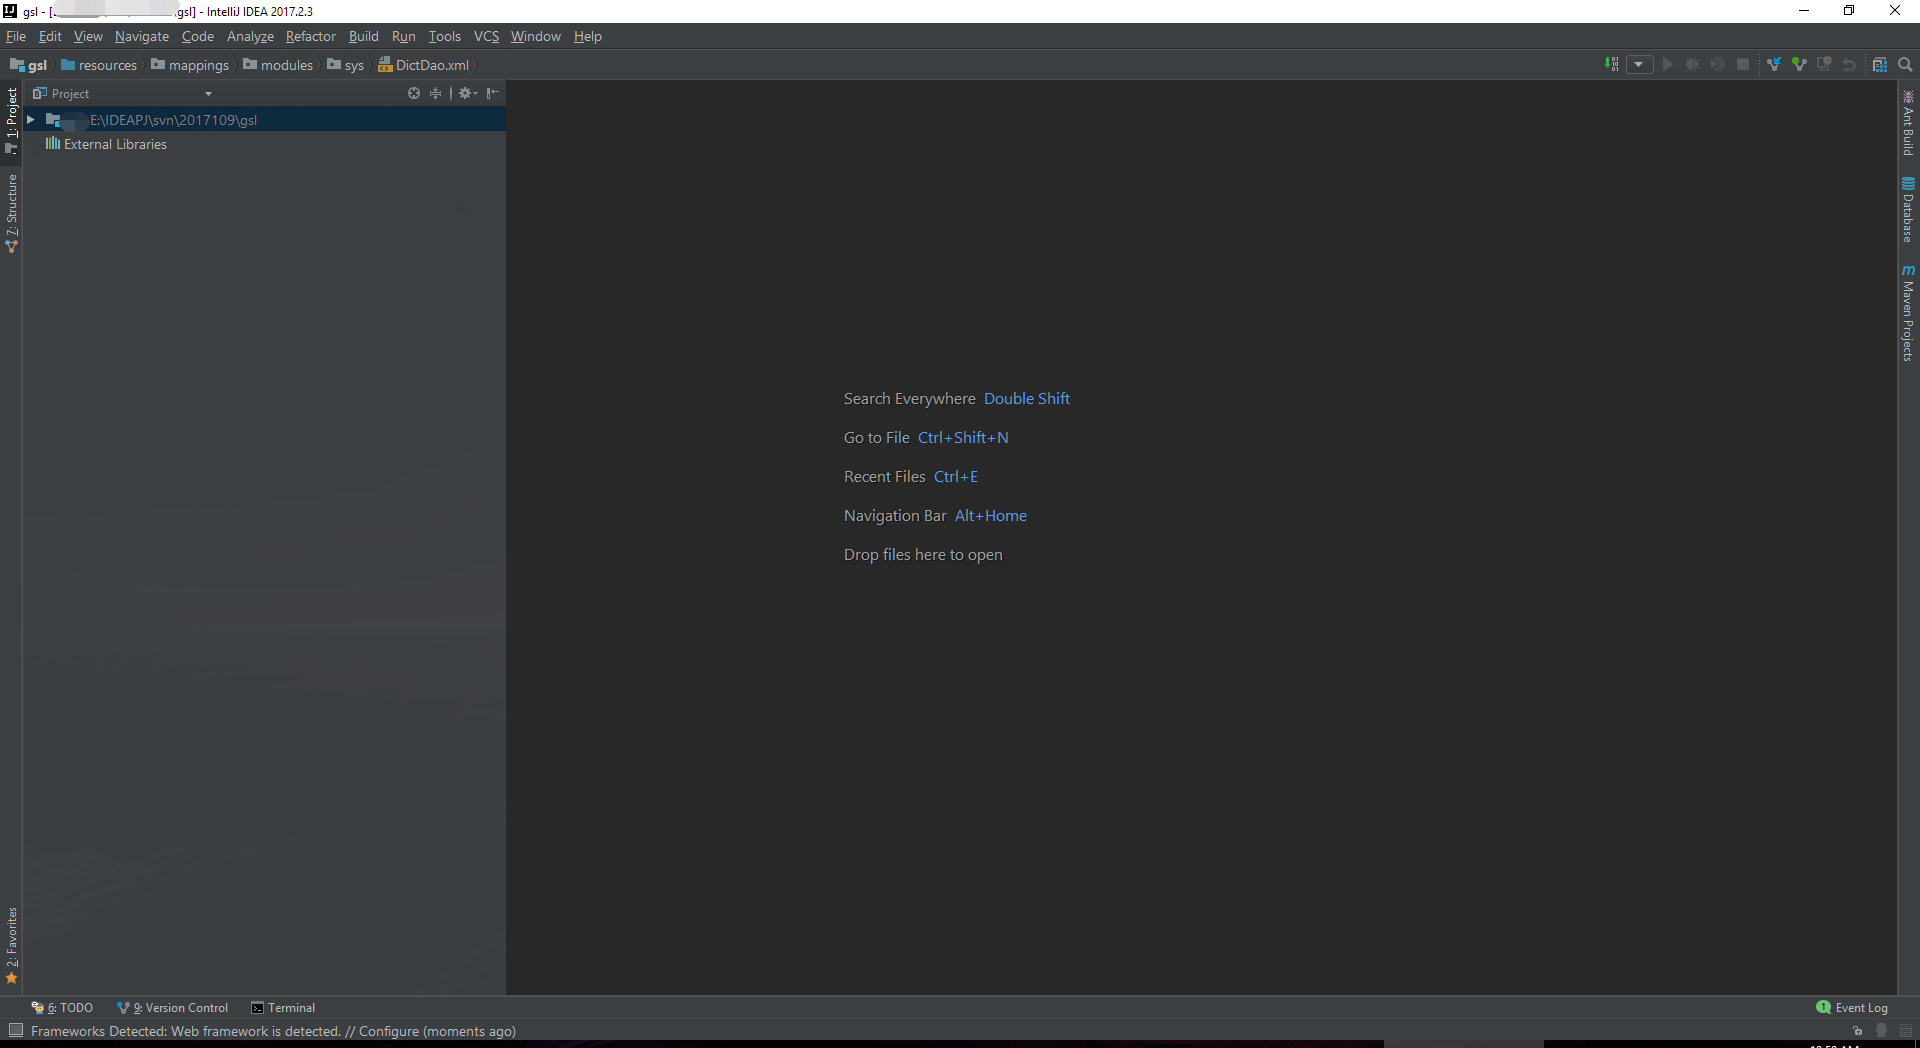This screenshot has width=1920, height=1048.
Task: Hide the Project panel with arrow icon
Action: point(492,93)
